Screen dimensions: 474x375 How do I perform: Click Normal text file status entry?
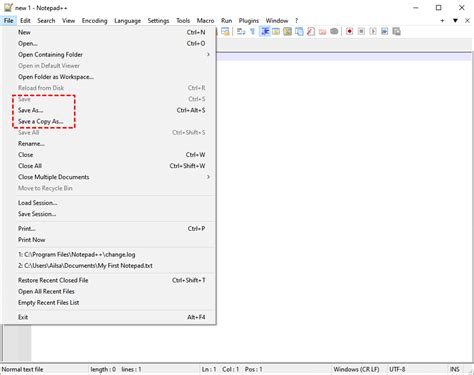22,369
